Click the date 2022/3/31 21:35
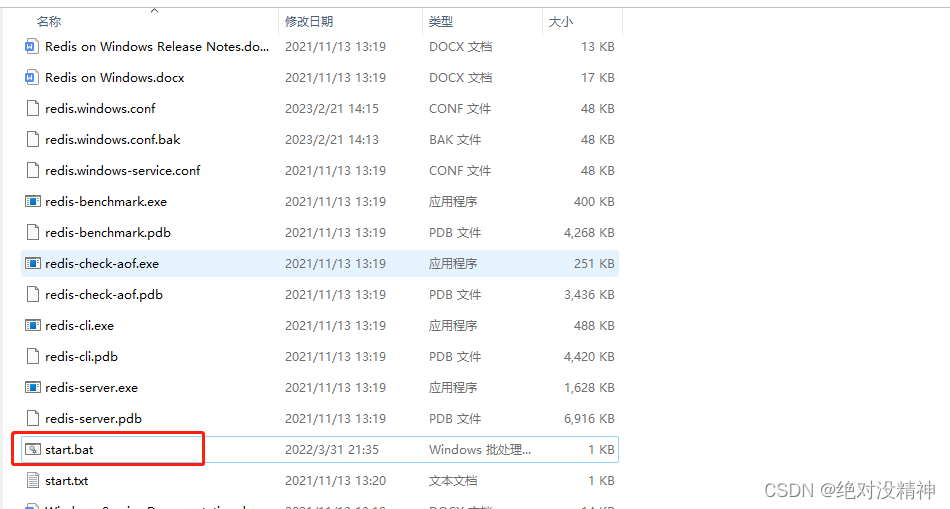 [331, 450]
